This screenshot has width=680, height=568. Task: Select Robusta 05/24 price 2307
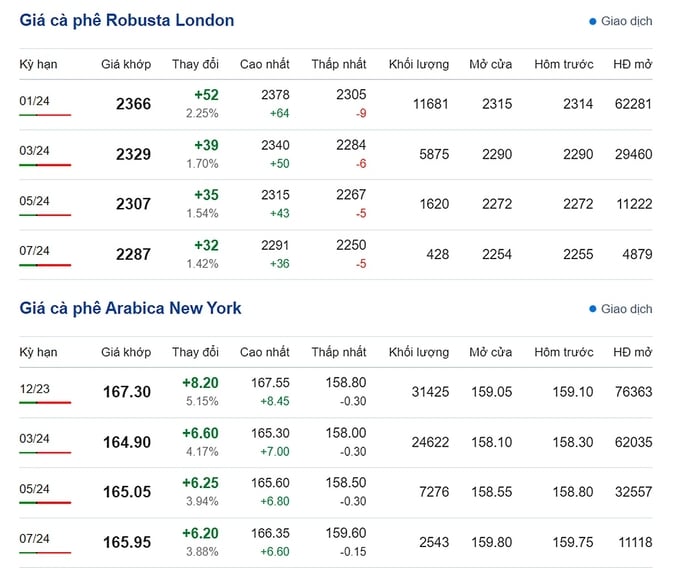click(x=133, y=204)
